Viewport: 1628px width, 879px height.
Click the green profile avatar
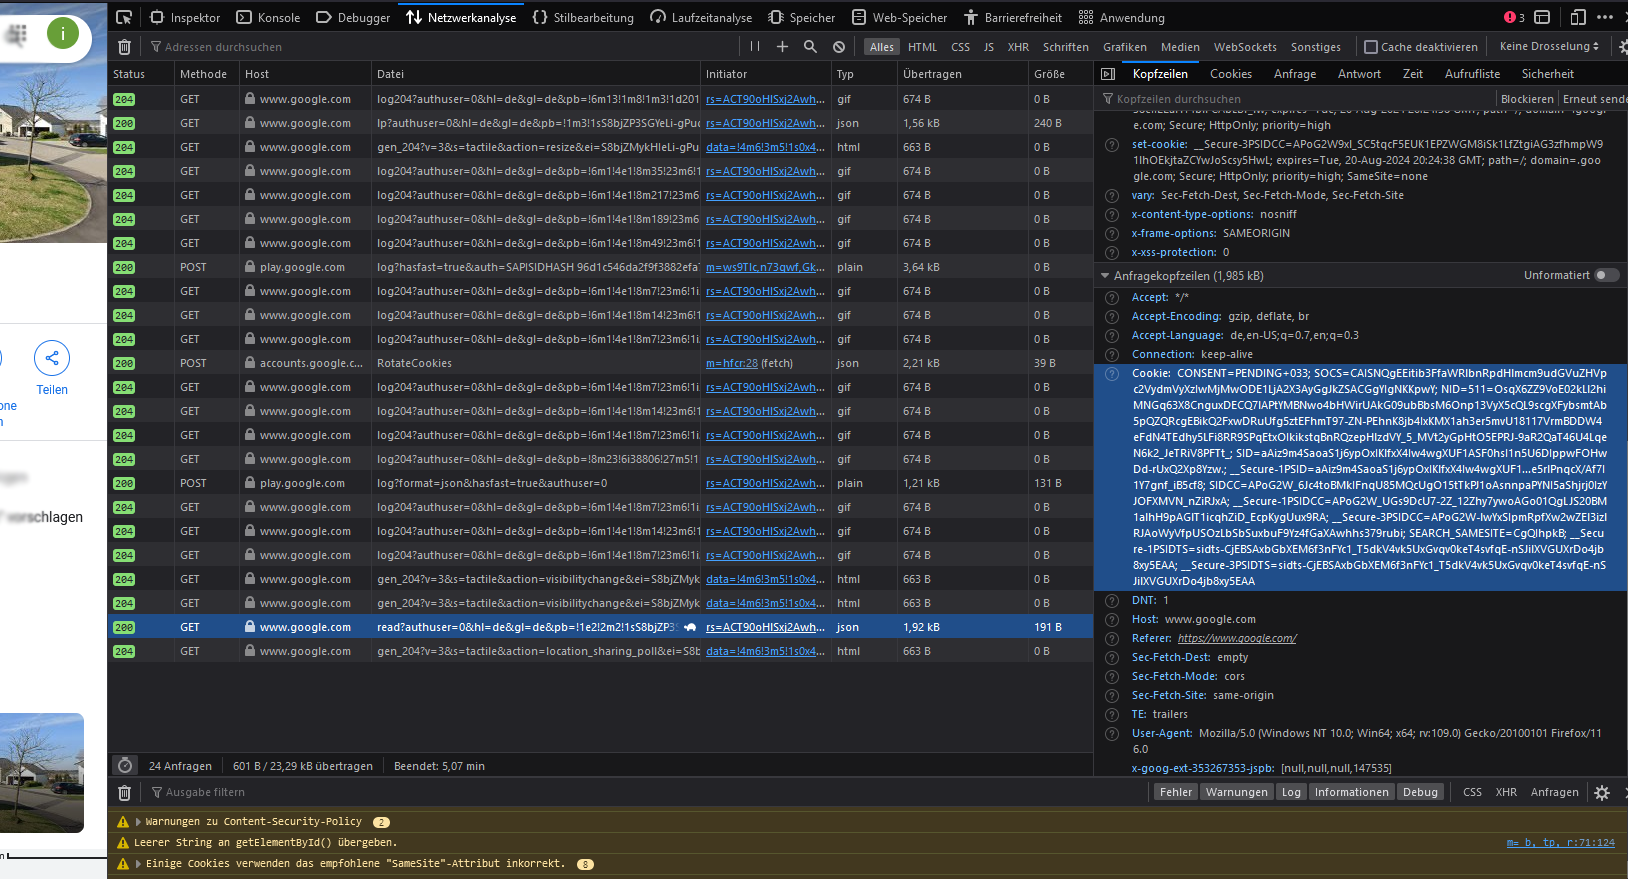coord(63,34)
